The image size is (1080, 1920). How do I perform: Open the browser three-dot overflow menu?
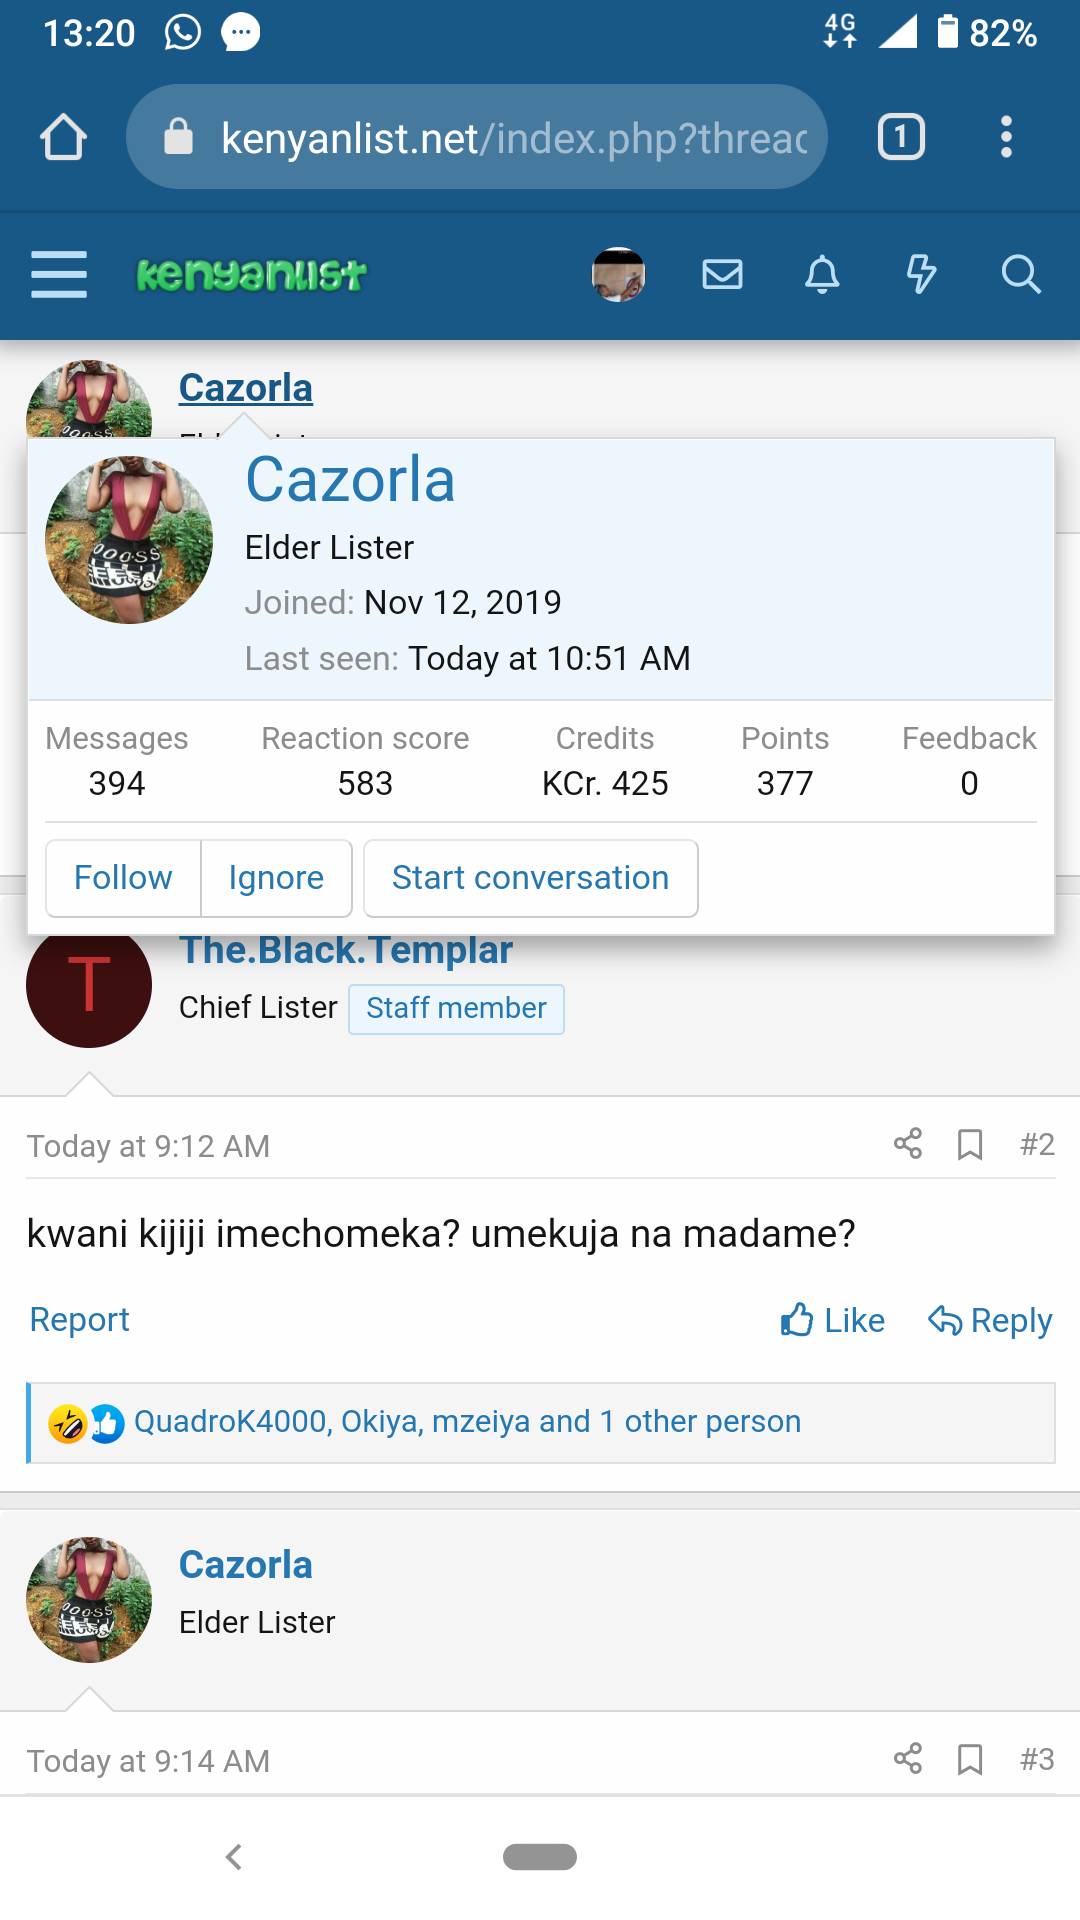click(1006, 137)
